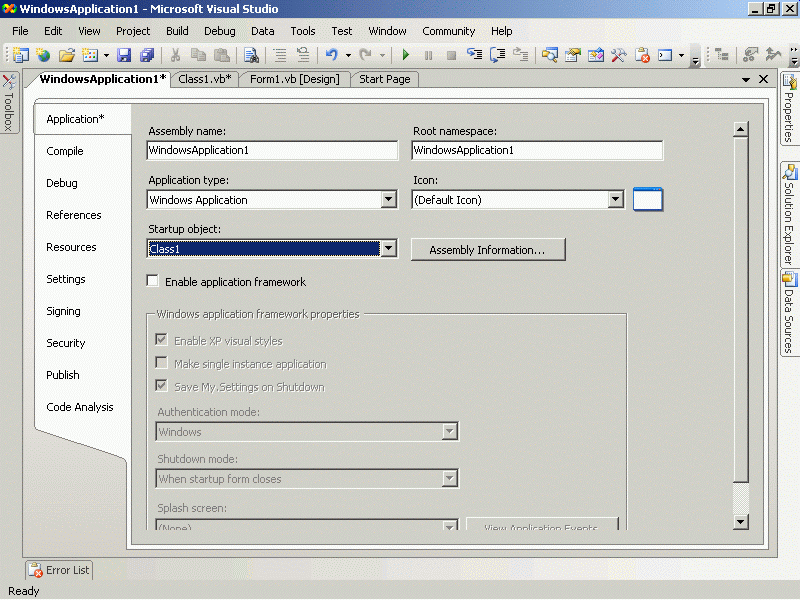The image size is (800, 600).
Task: Start debugging with the green play icon
Action: coord(406,55)
